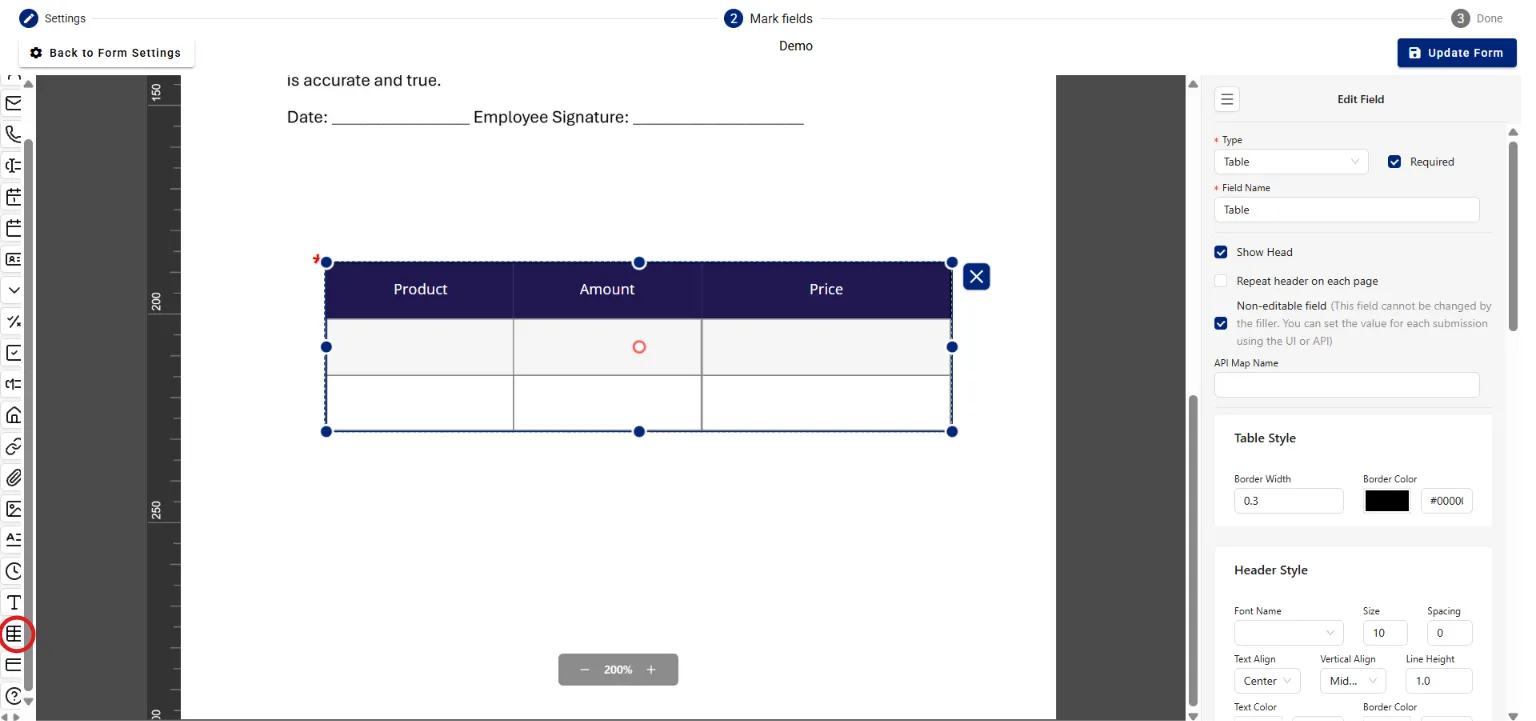Image resolution: width=1536 pixels, height=721 pixels.
Task: Click the Update Form button
Action: click(x=1457, y=53)
